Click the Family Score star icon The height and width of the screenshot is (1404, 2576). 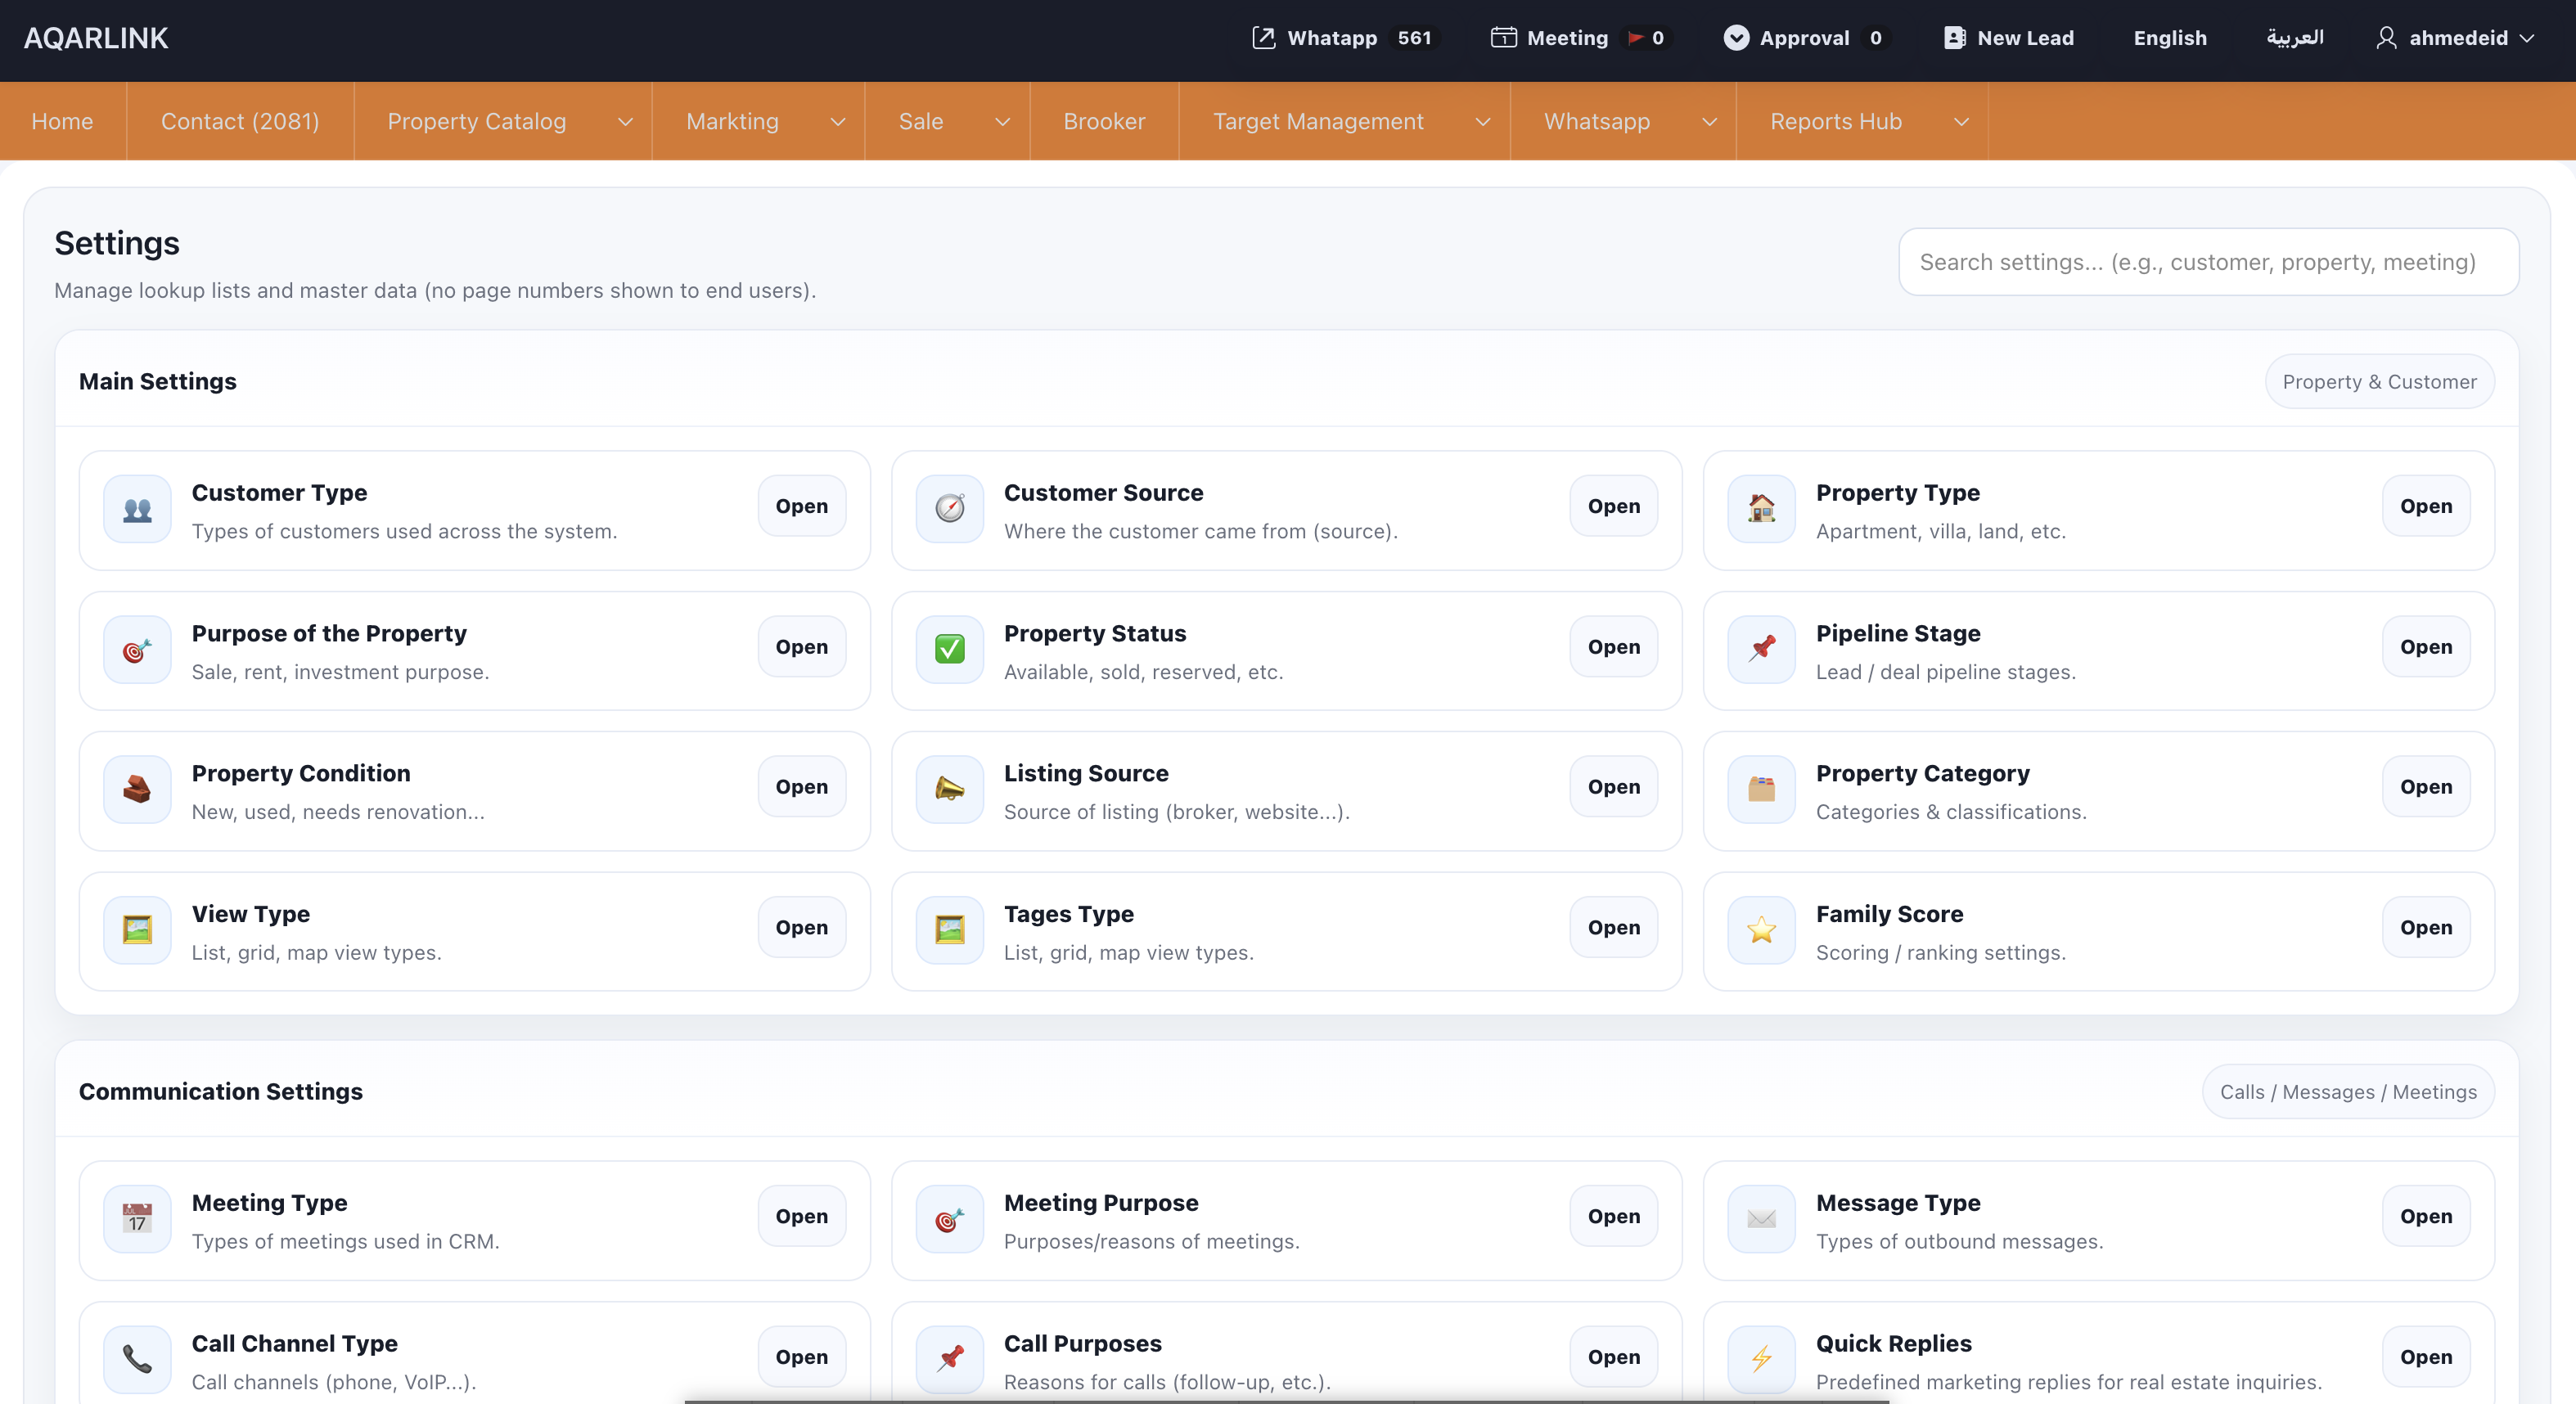click(1761, 931)
